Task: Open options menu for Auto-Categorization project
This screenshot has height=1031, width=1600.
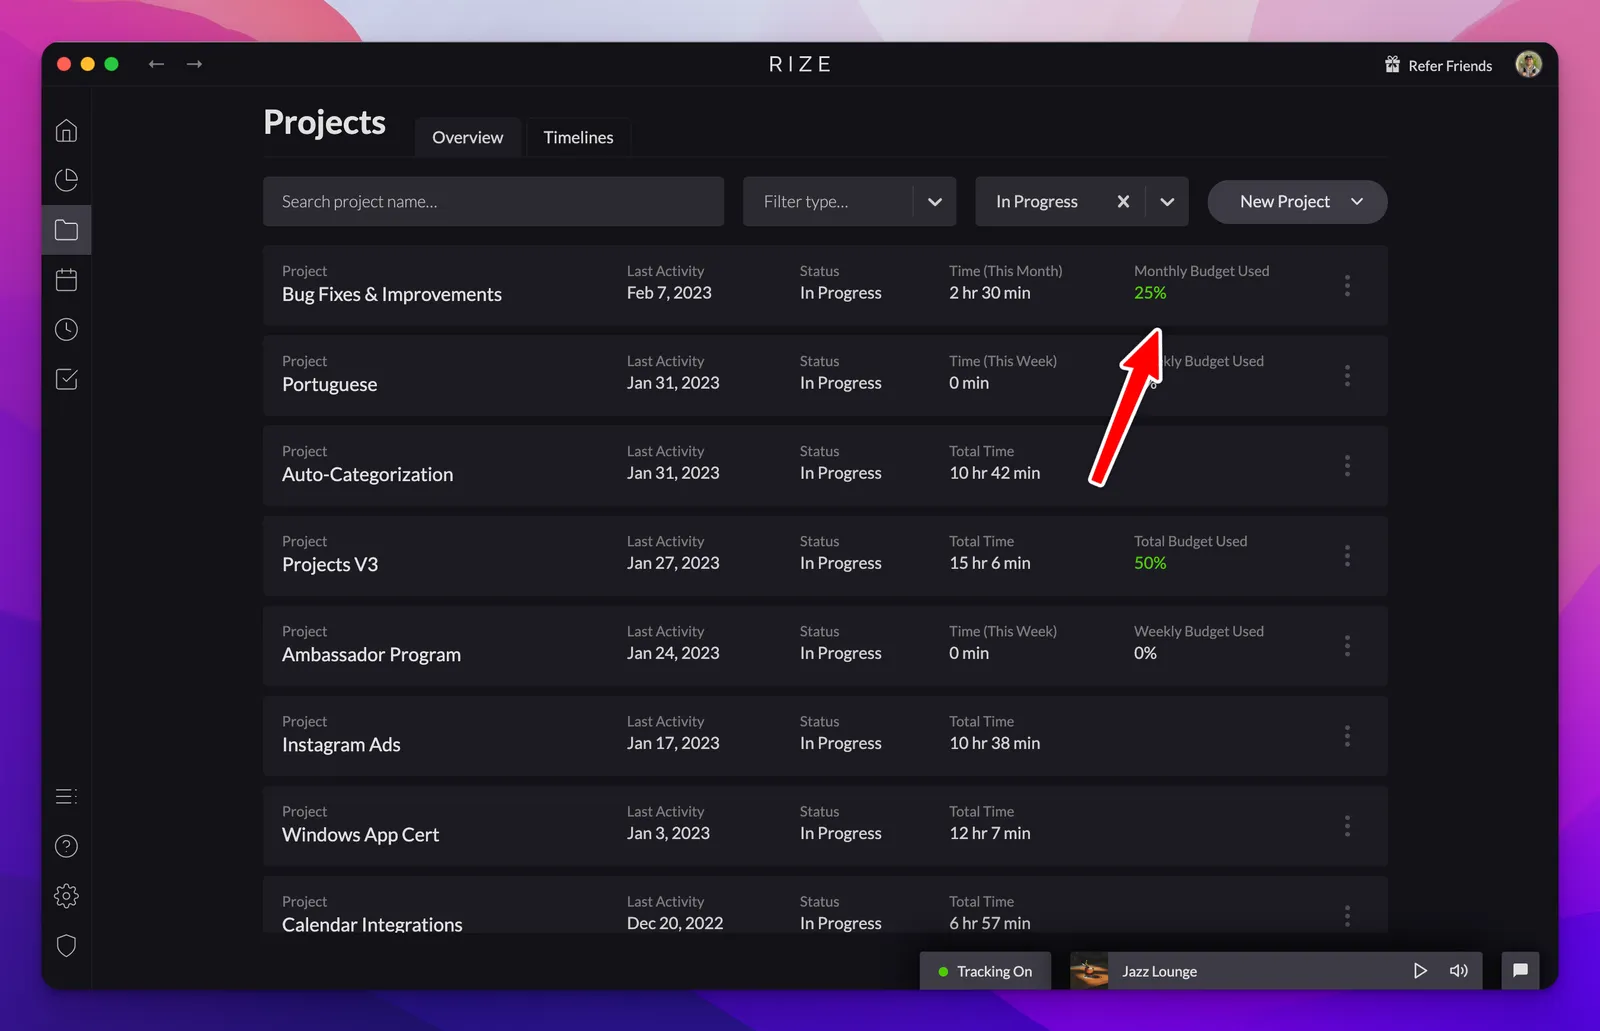Action: (x=1347, y=466)
